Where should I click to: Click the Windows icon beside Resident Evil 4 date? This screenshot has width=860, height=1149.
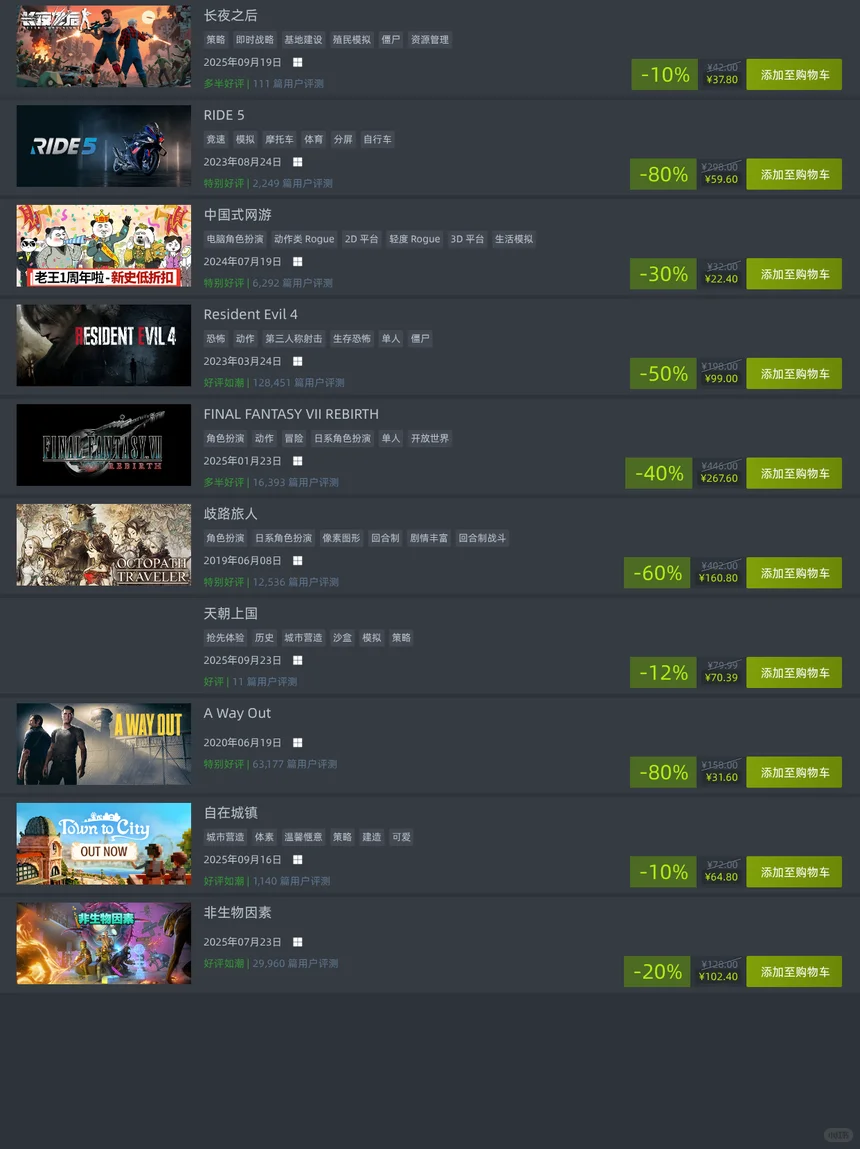(x=297, y=361)
